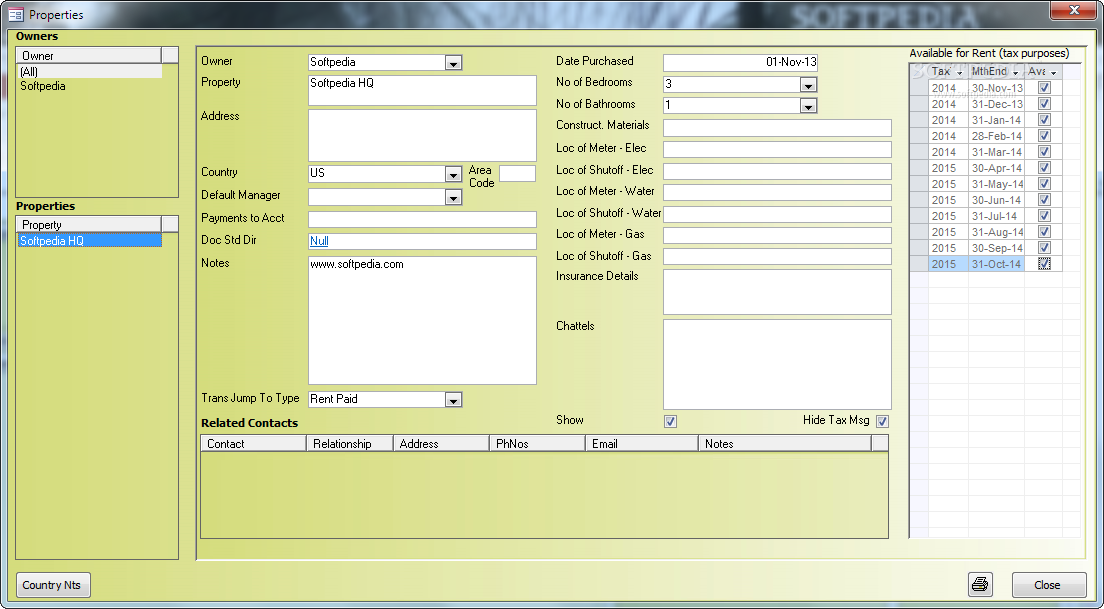Close the Properties window with X

coord(1074,10)
